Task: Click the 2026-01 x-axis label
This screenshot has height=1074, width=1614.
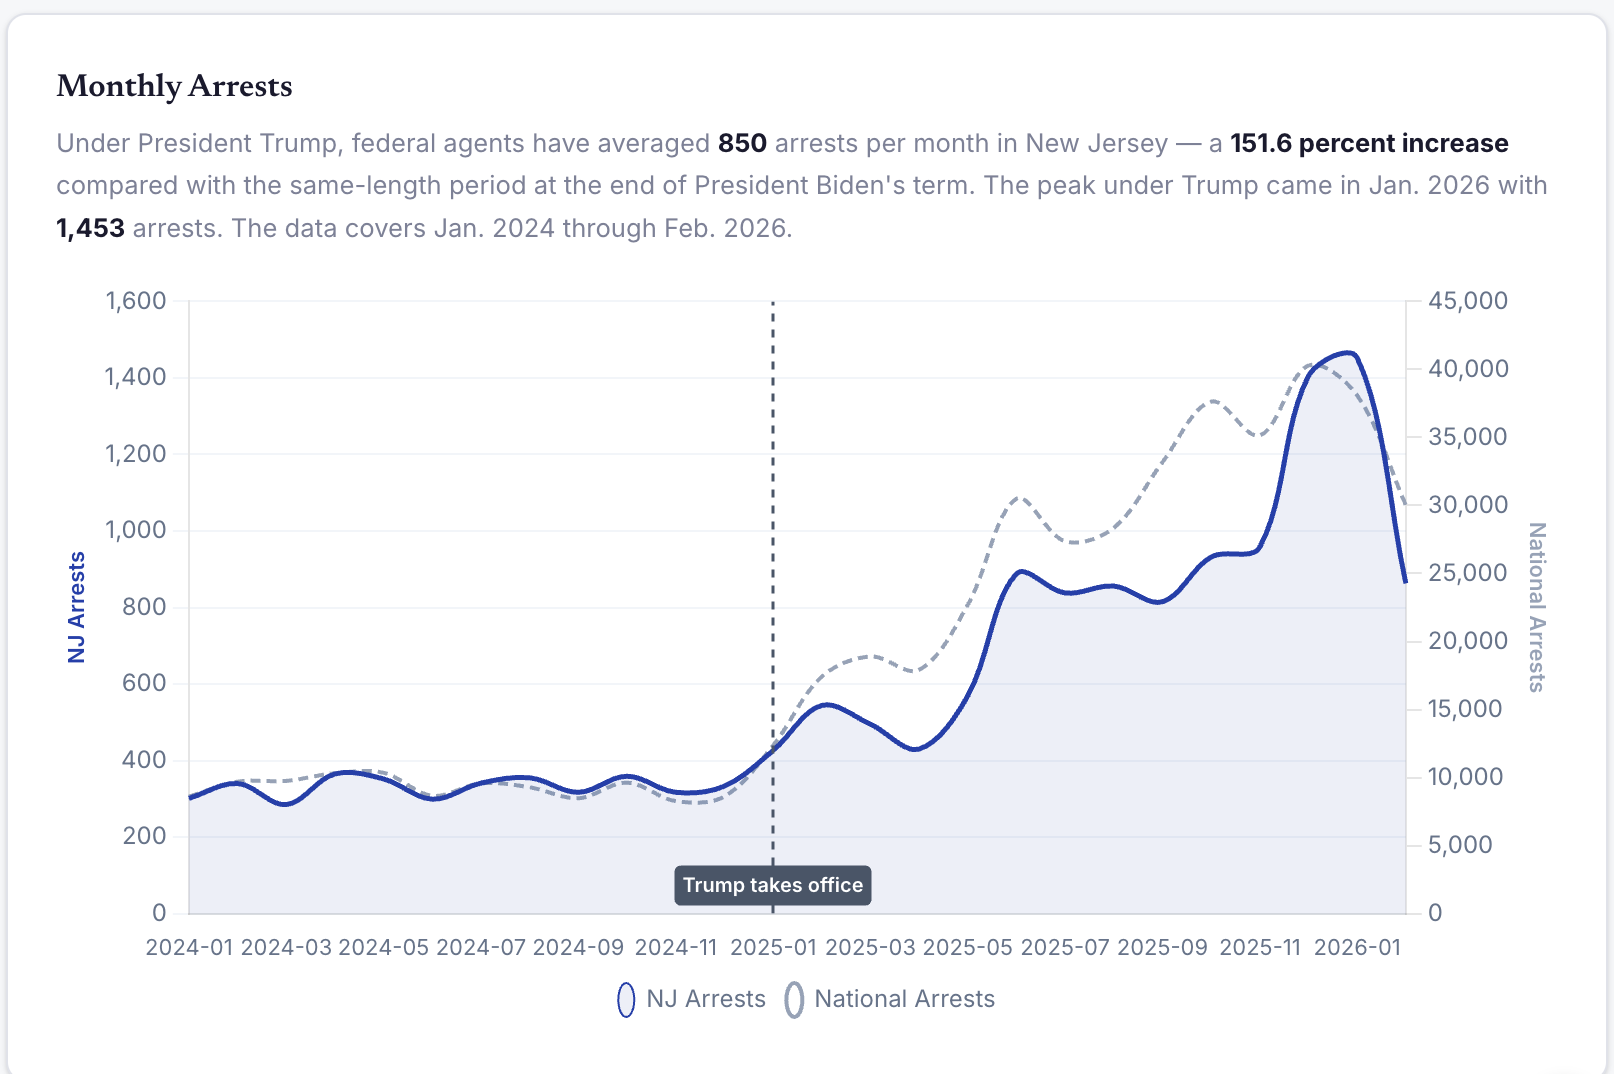Action: click(x=1357, y=947)
